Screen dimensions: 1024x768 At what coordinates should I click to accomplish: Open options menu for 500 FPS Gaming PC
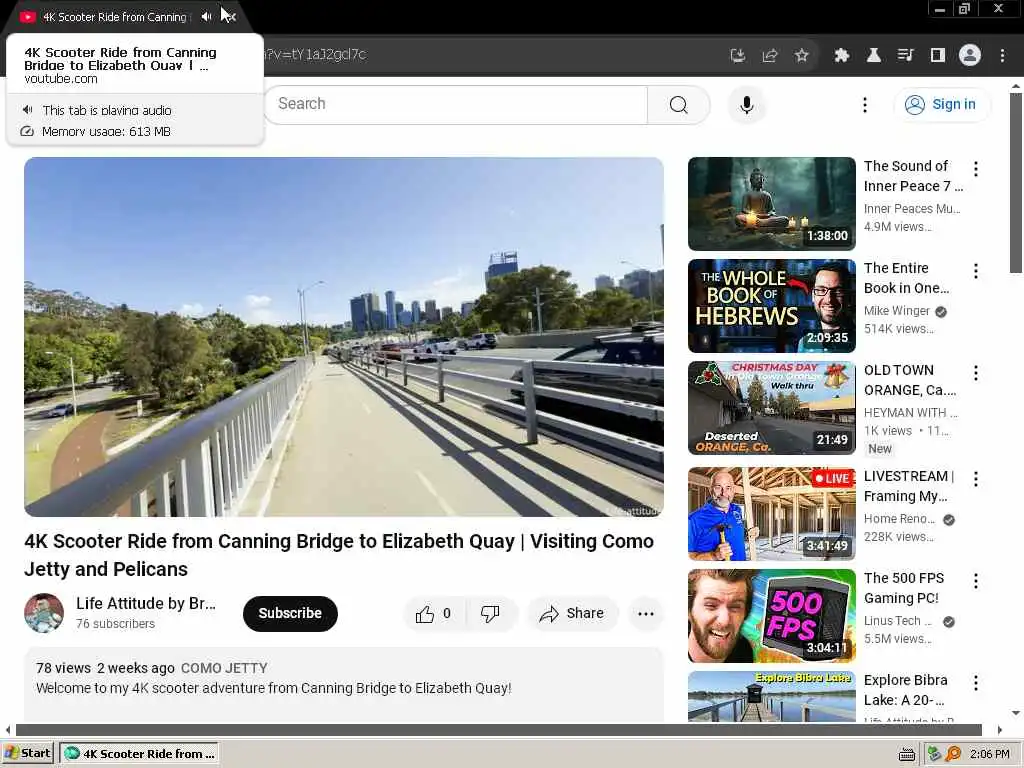pos(976,581)
